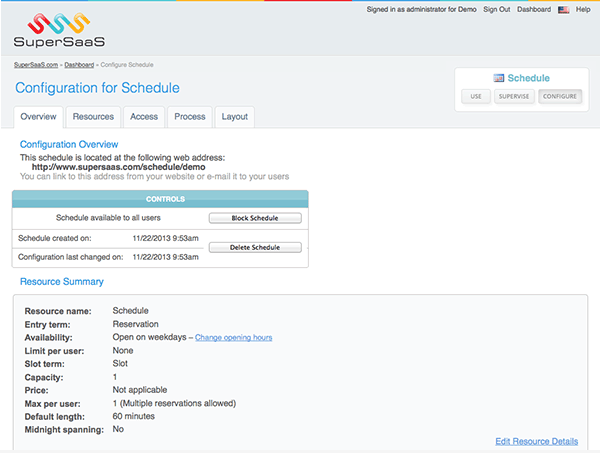
Task: Click the schedule calendar icon
Action: (499, 78)
